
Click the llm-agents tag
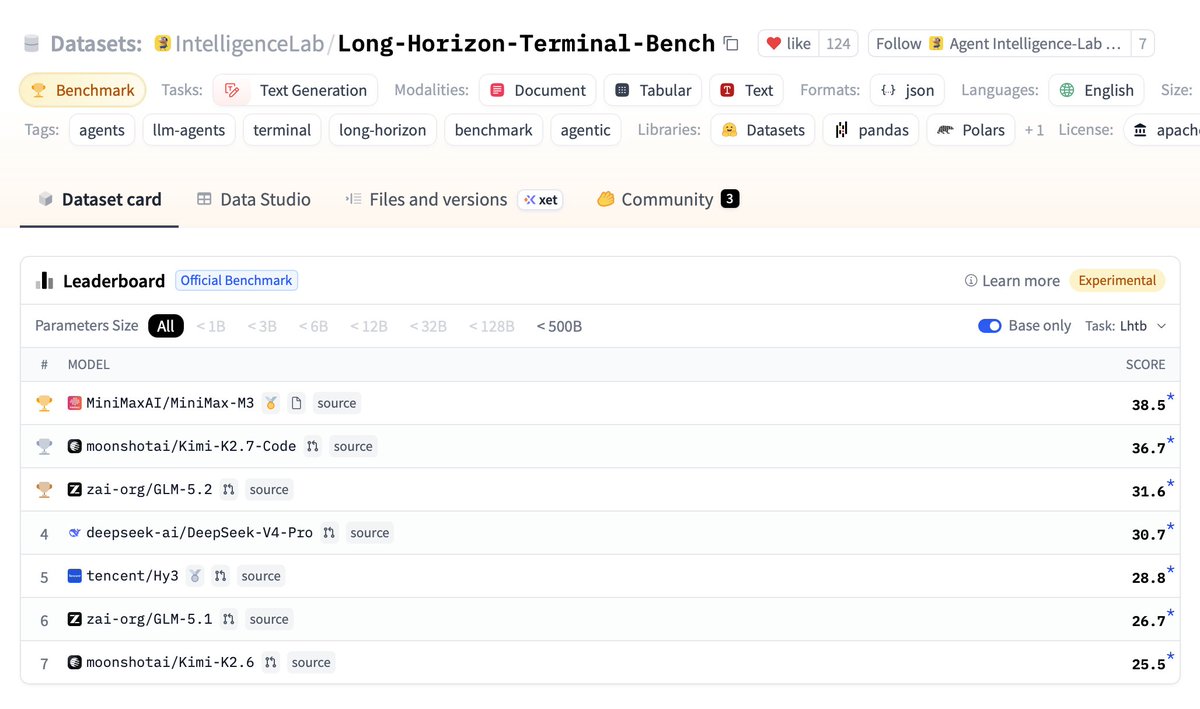tap(190, 130)
